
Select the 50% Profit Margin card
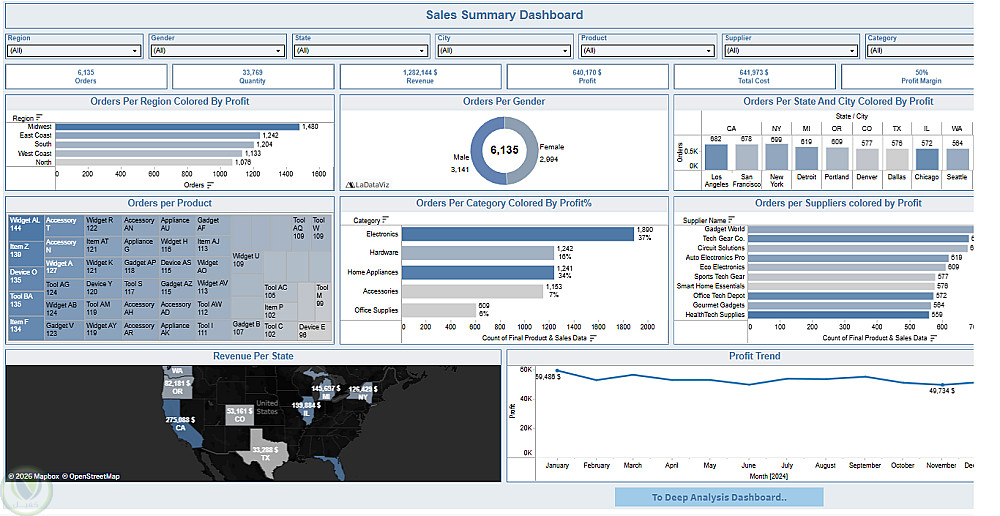pos(908,77)
